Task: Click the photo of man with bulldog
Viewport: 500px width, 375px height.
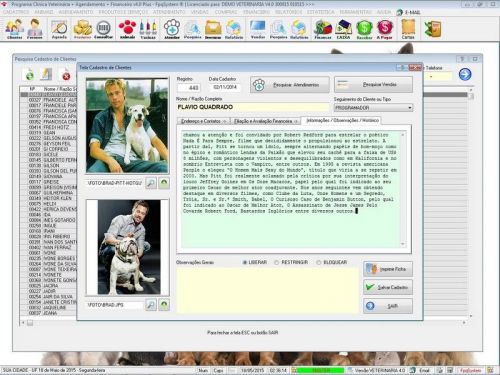Action: [127, 247]
